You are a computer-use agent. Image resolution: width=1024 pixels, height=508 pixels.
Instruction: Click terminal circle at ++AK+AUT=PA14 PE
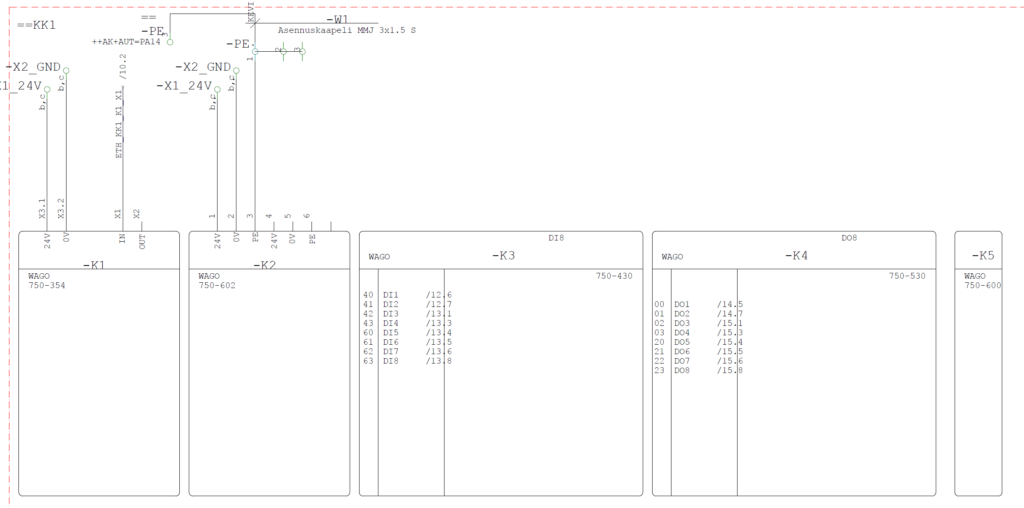pos(169,42)
